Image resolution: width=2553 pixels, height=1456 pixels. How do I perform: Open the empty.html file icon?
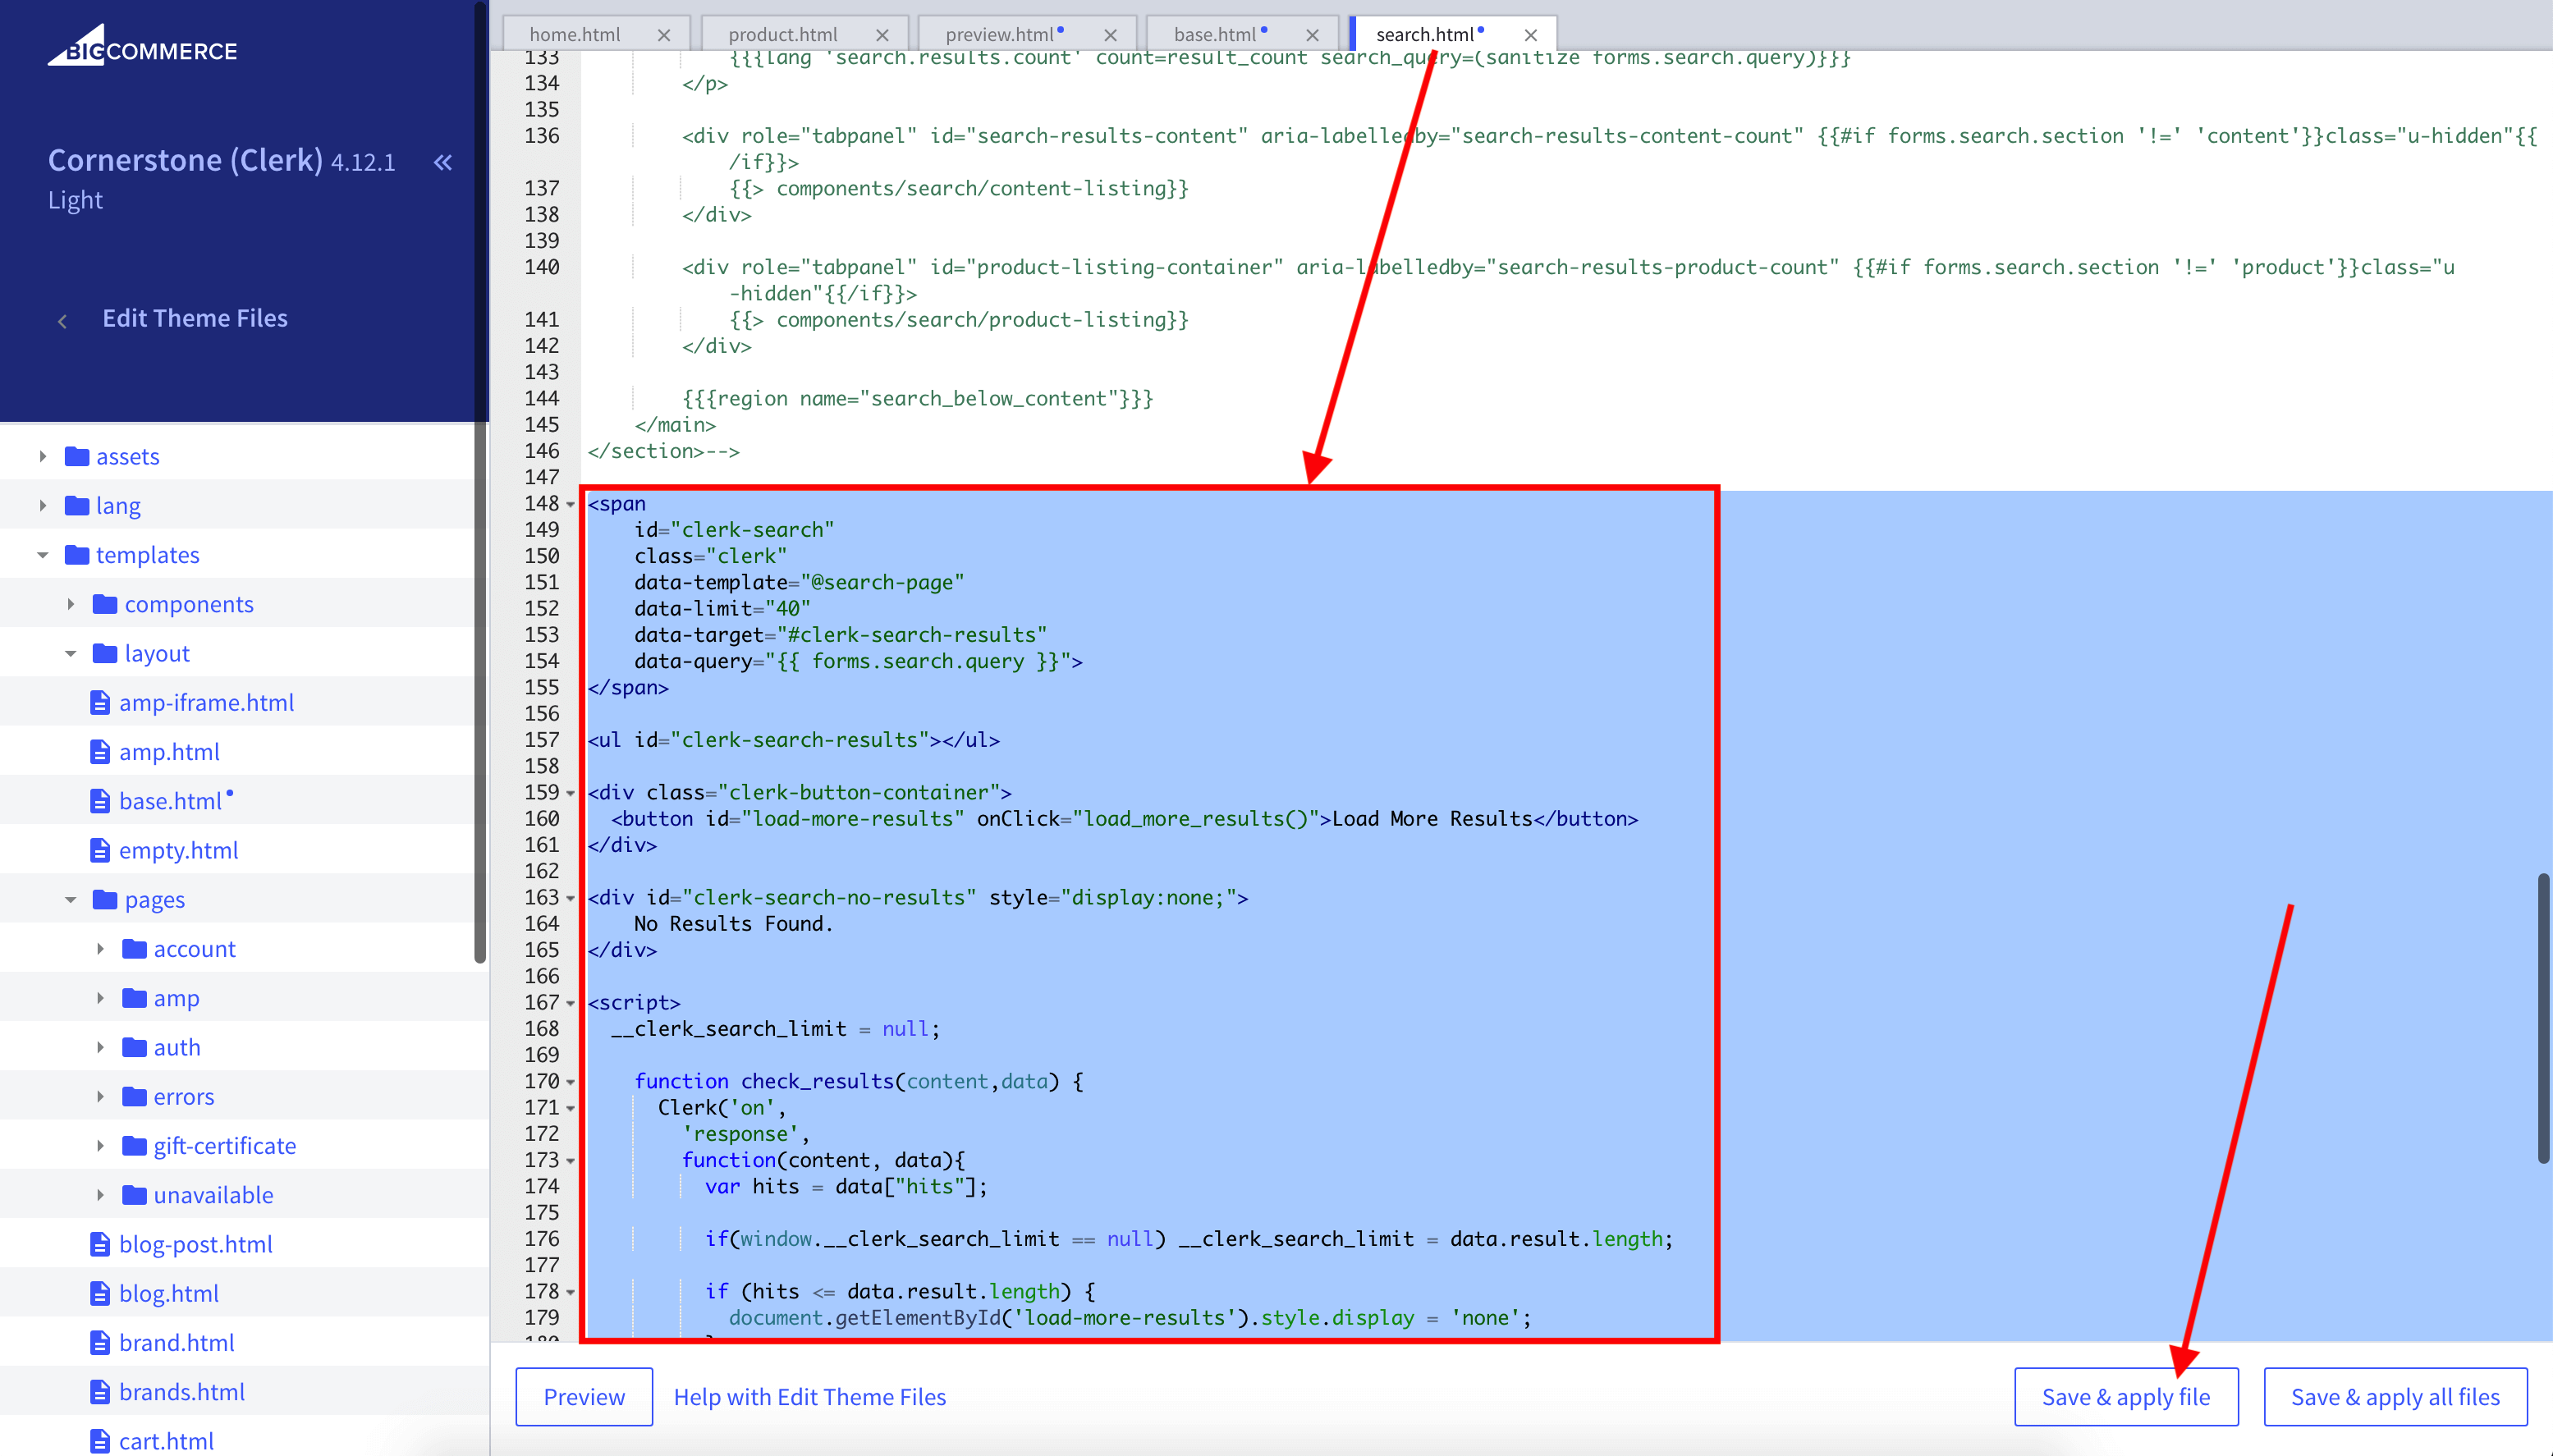coord(100,850)
